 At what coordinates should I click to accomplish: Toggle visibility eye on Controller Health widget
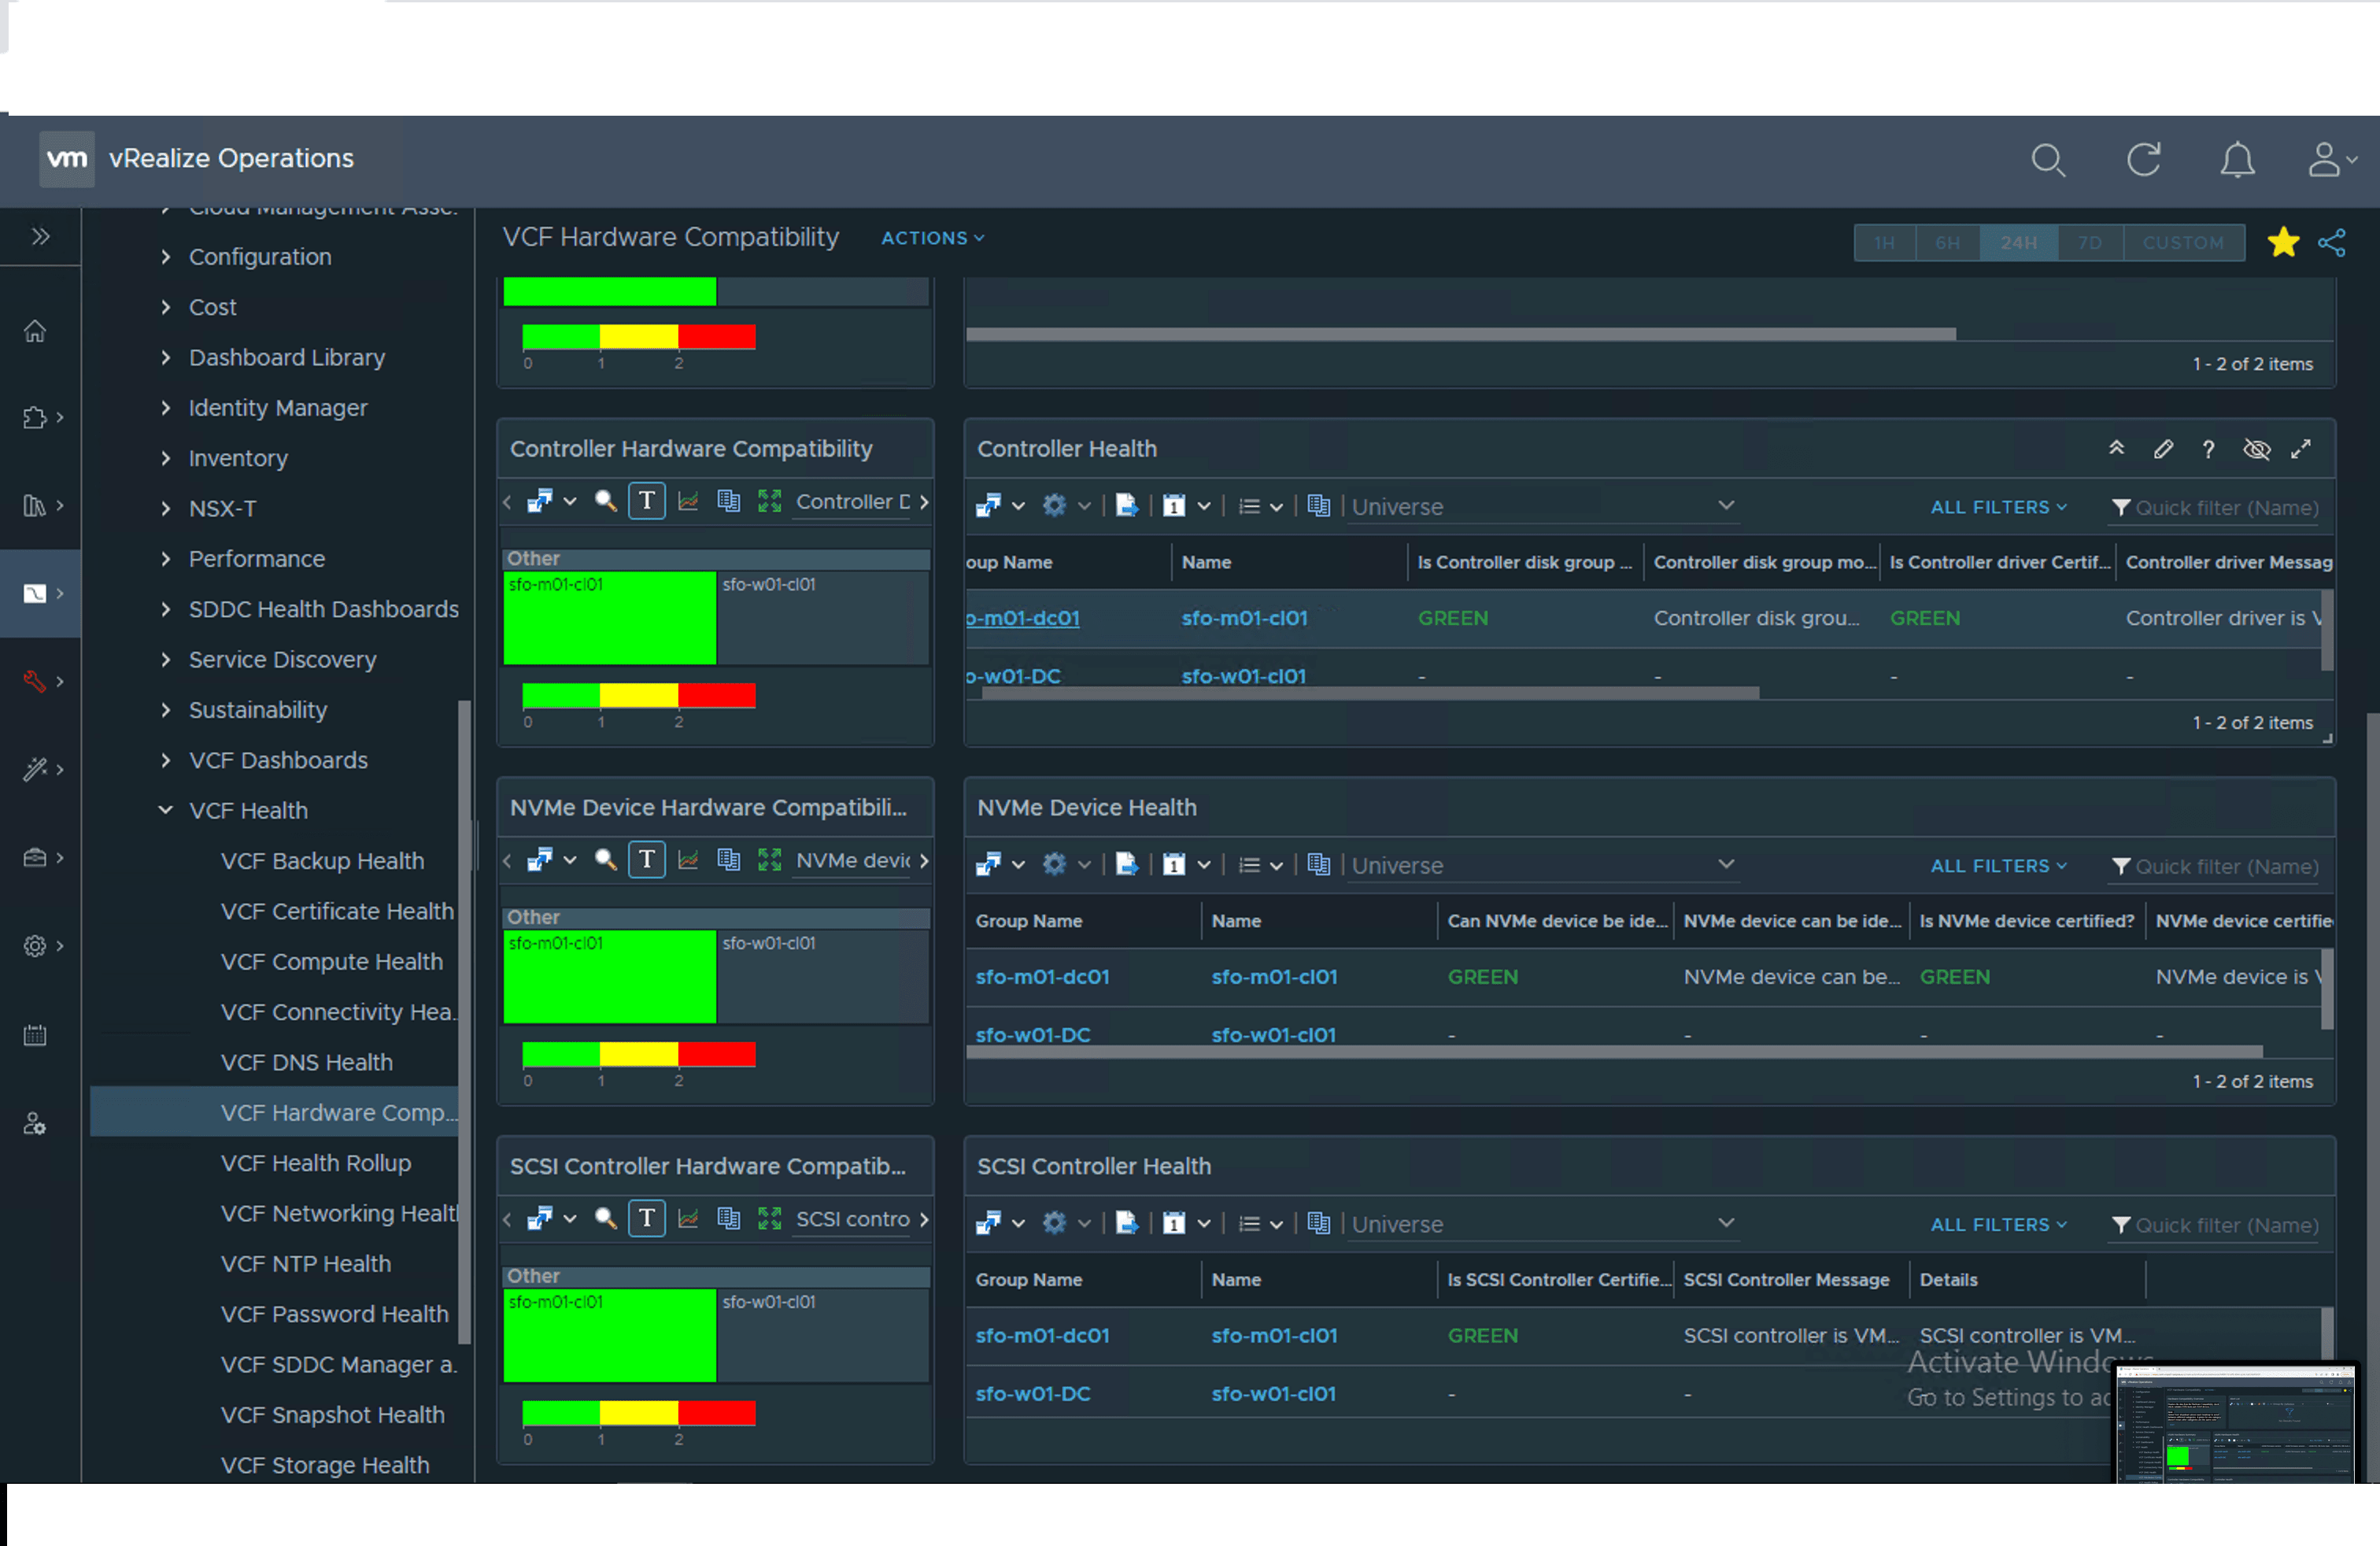pyautogui.click(x=2256, y=450)
